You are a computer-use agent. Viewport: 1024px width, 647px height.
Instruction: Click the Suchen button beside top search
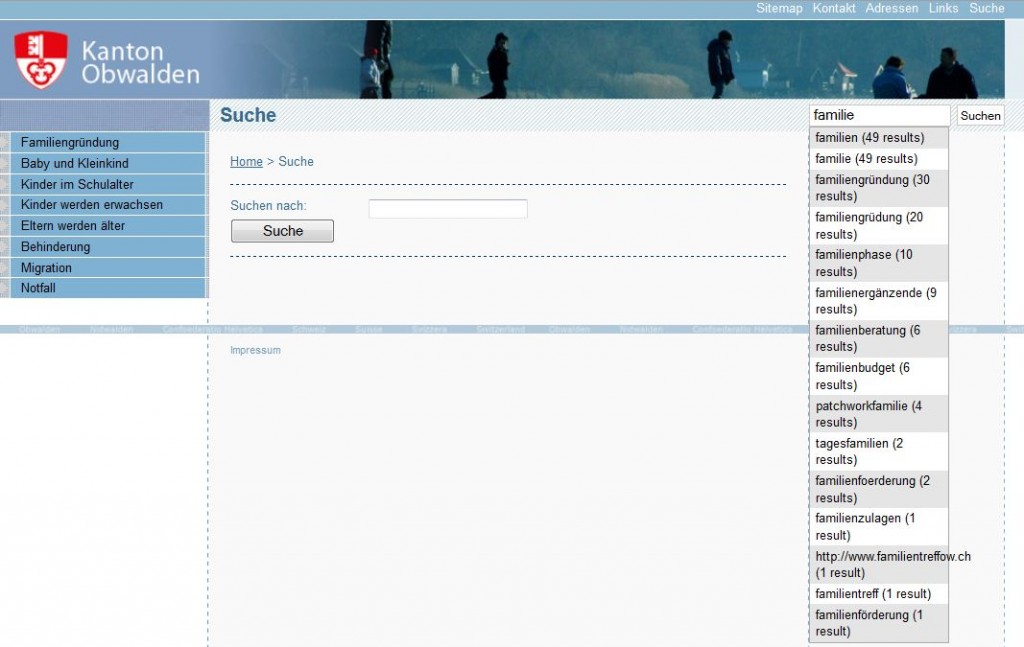pos(980,116)
